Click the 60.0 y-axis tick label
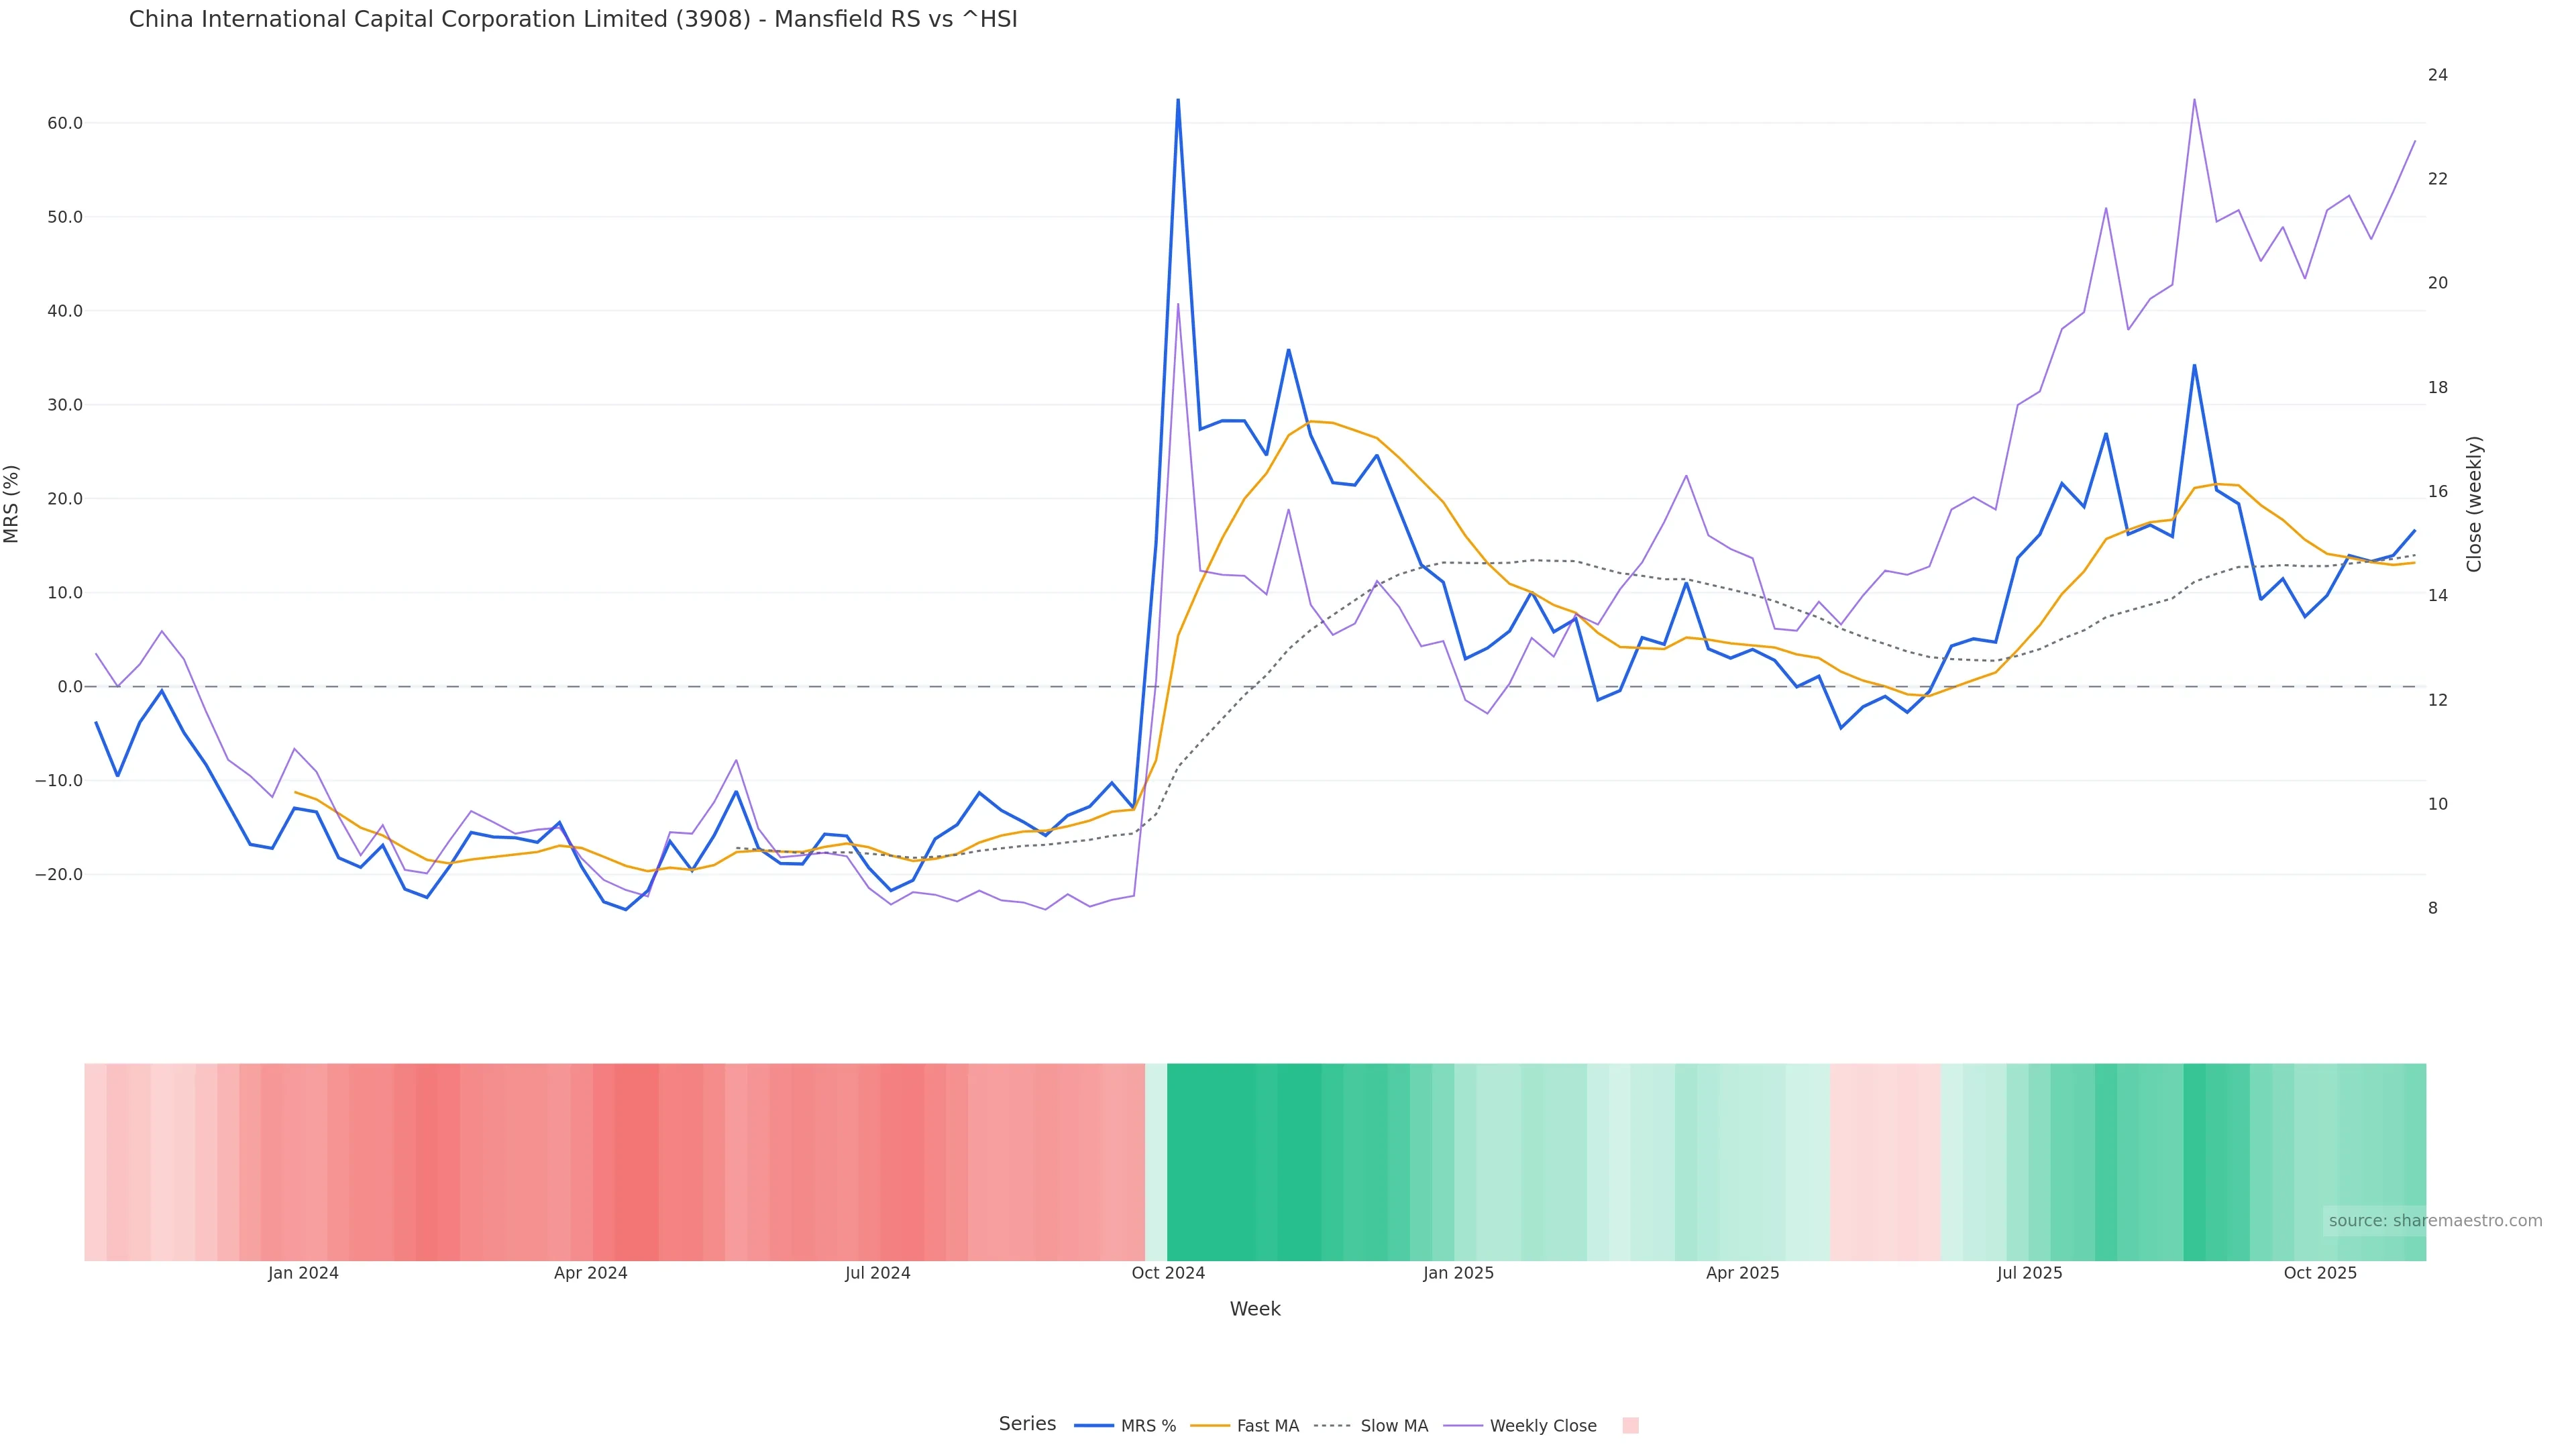Image resolution: width=2576 pixels, height=1449 pixels. click(64, 123)
